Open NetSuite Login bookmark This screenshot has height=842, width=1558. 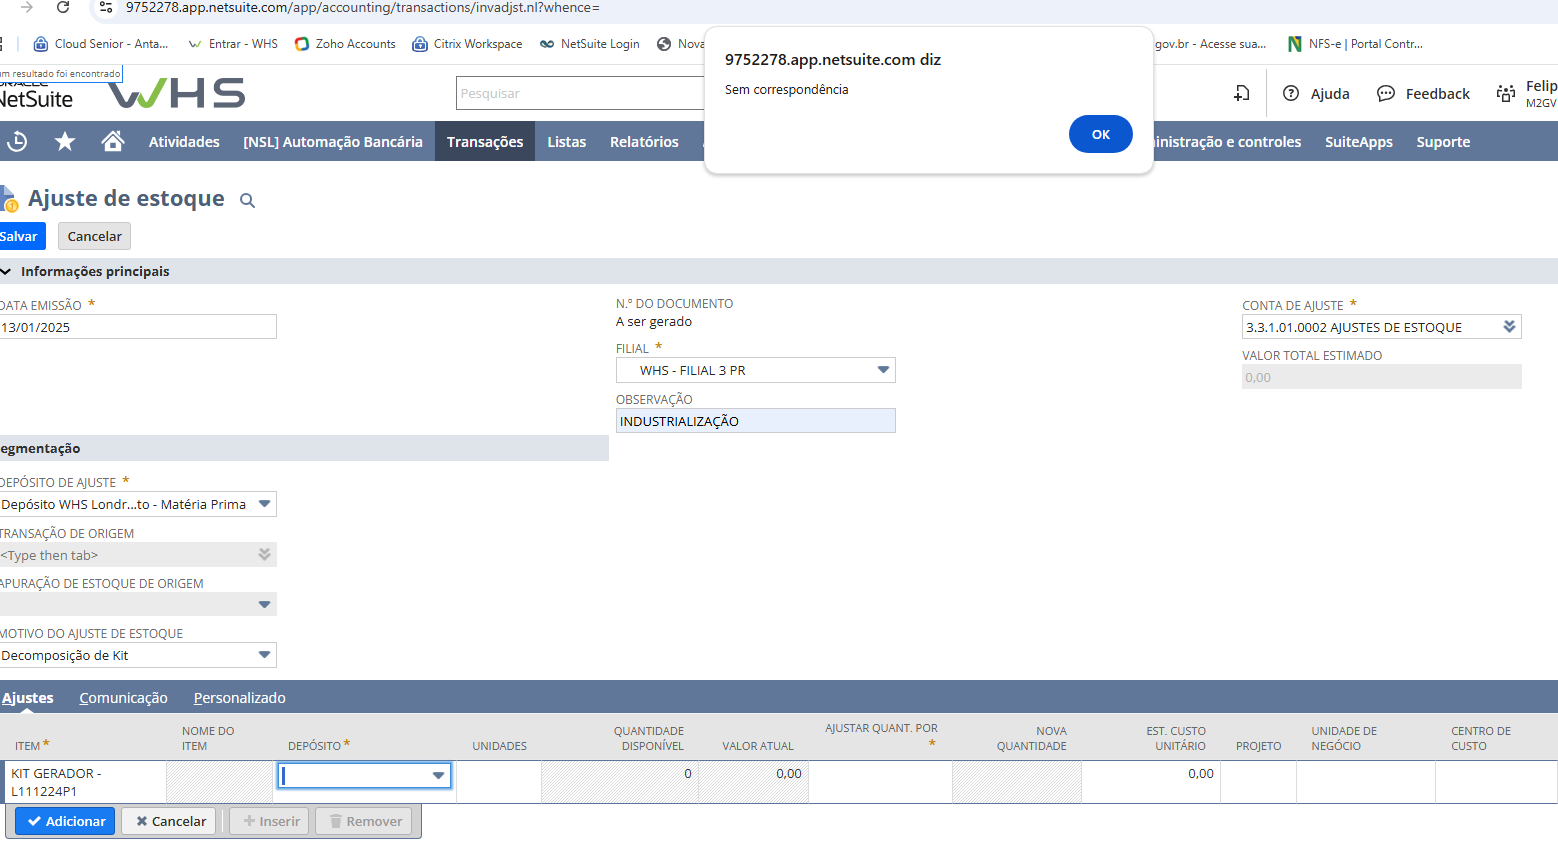tap(589, 44)
